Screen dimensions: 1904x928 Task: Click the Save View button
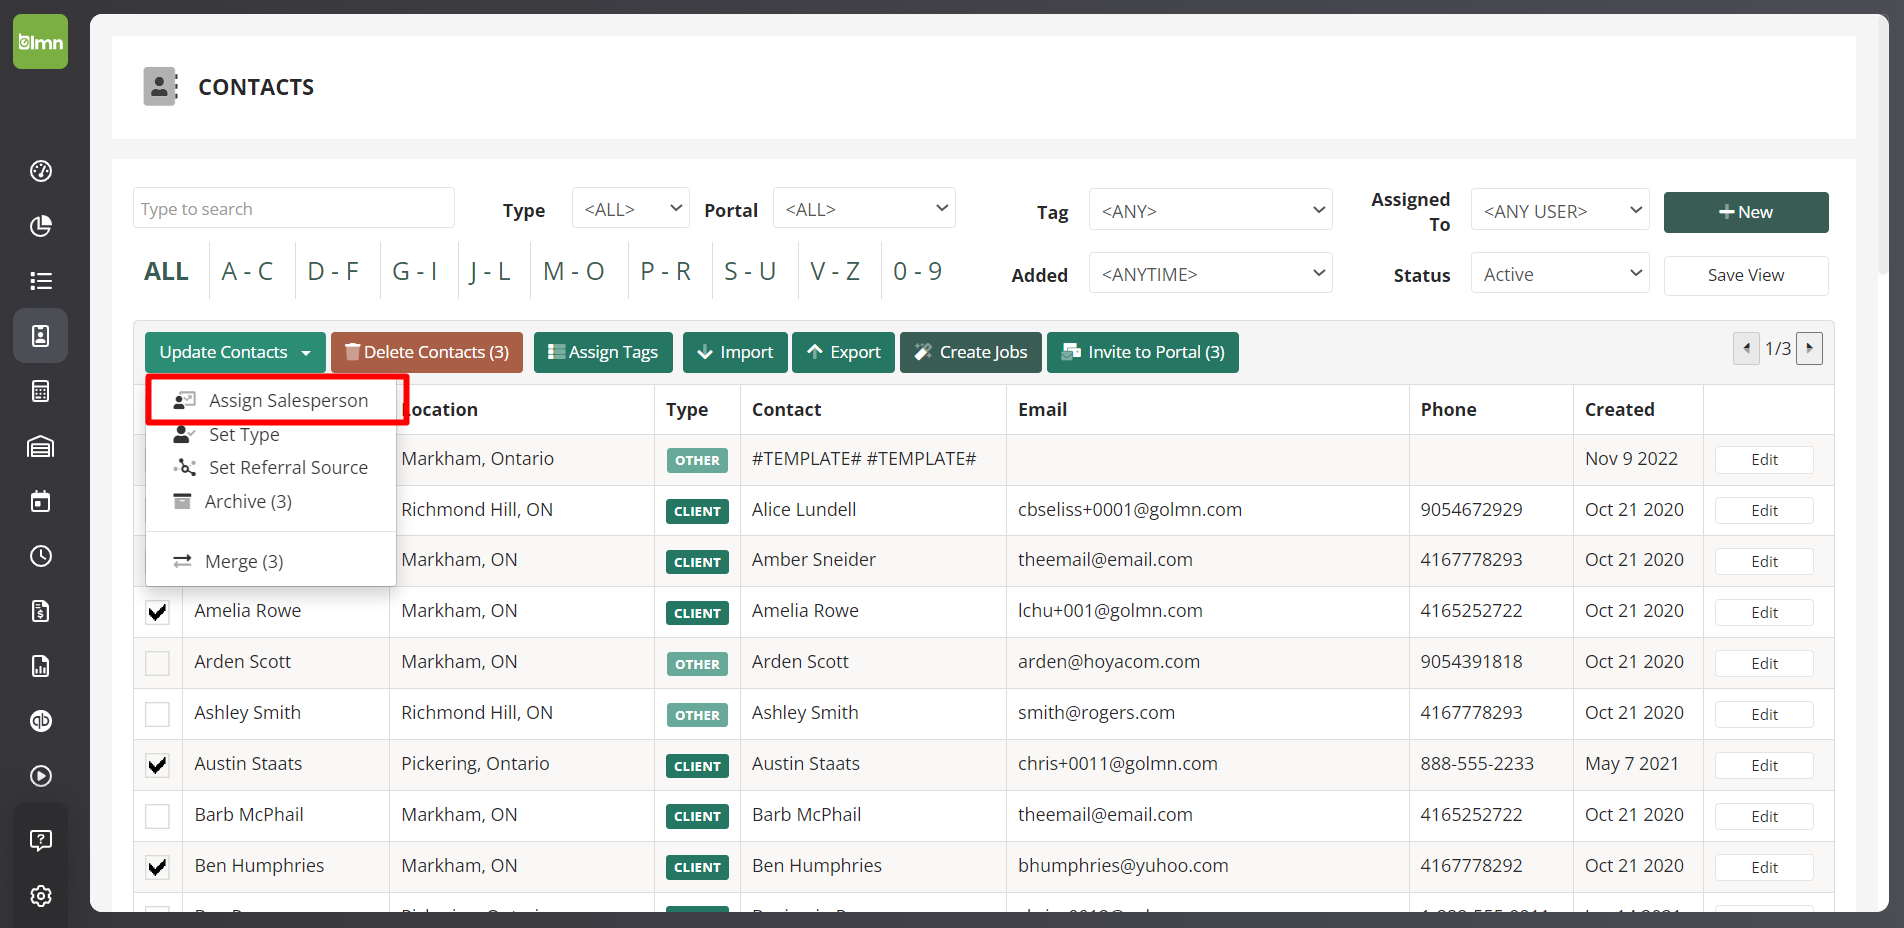pos(1746,275)
